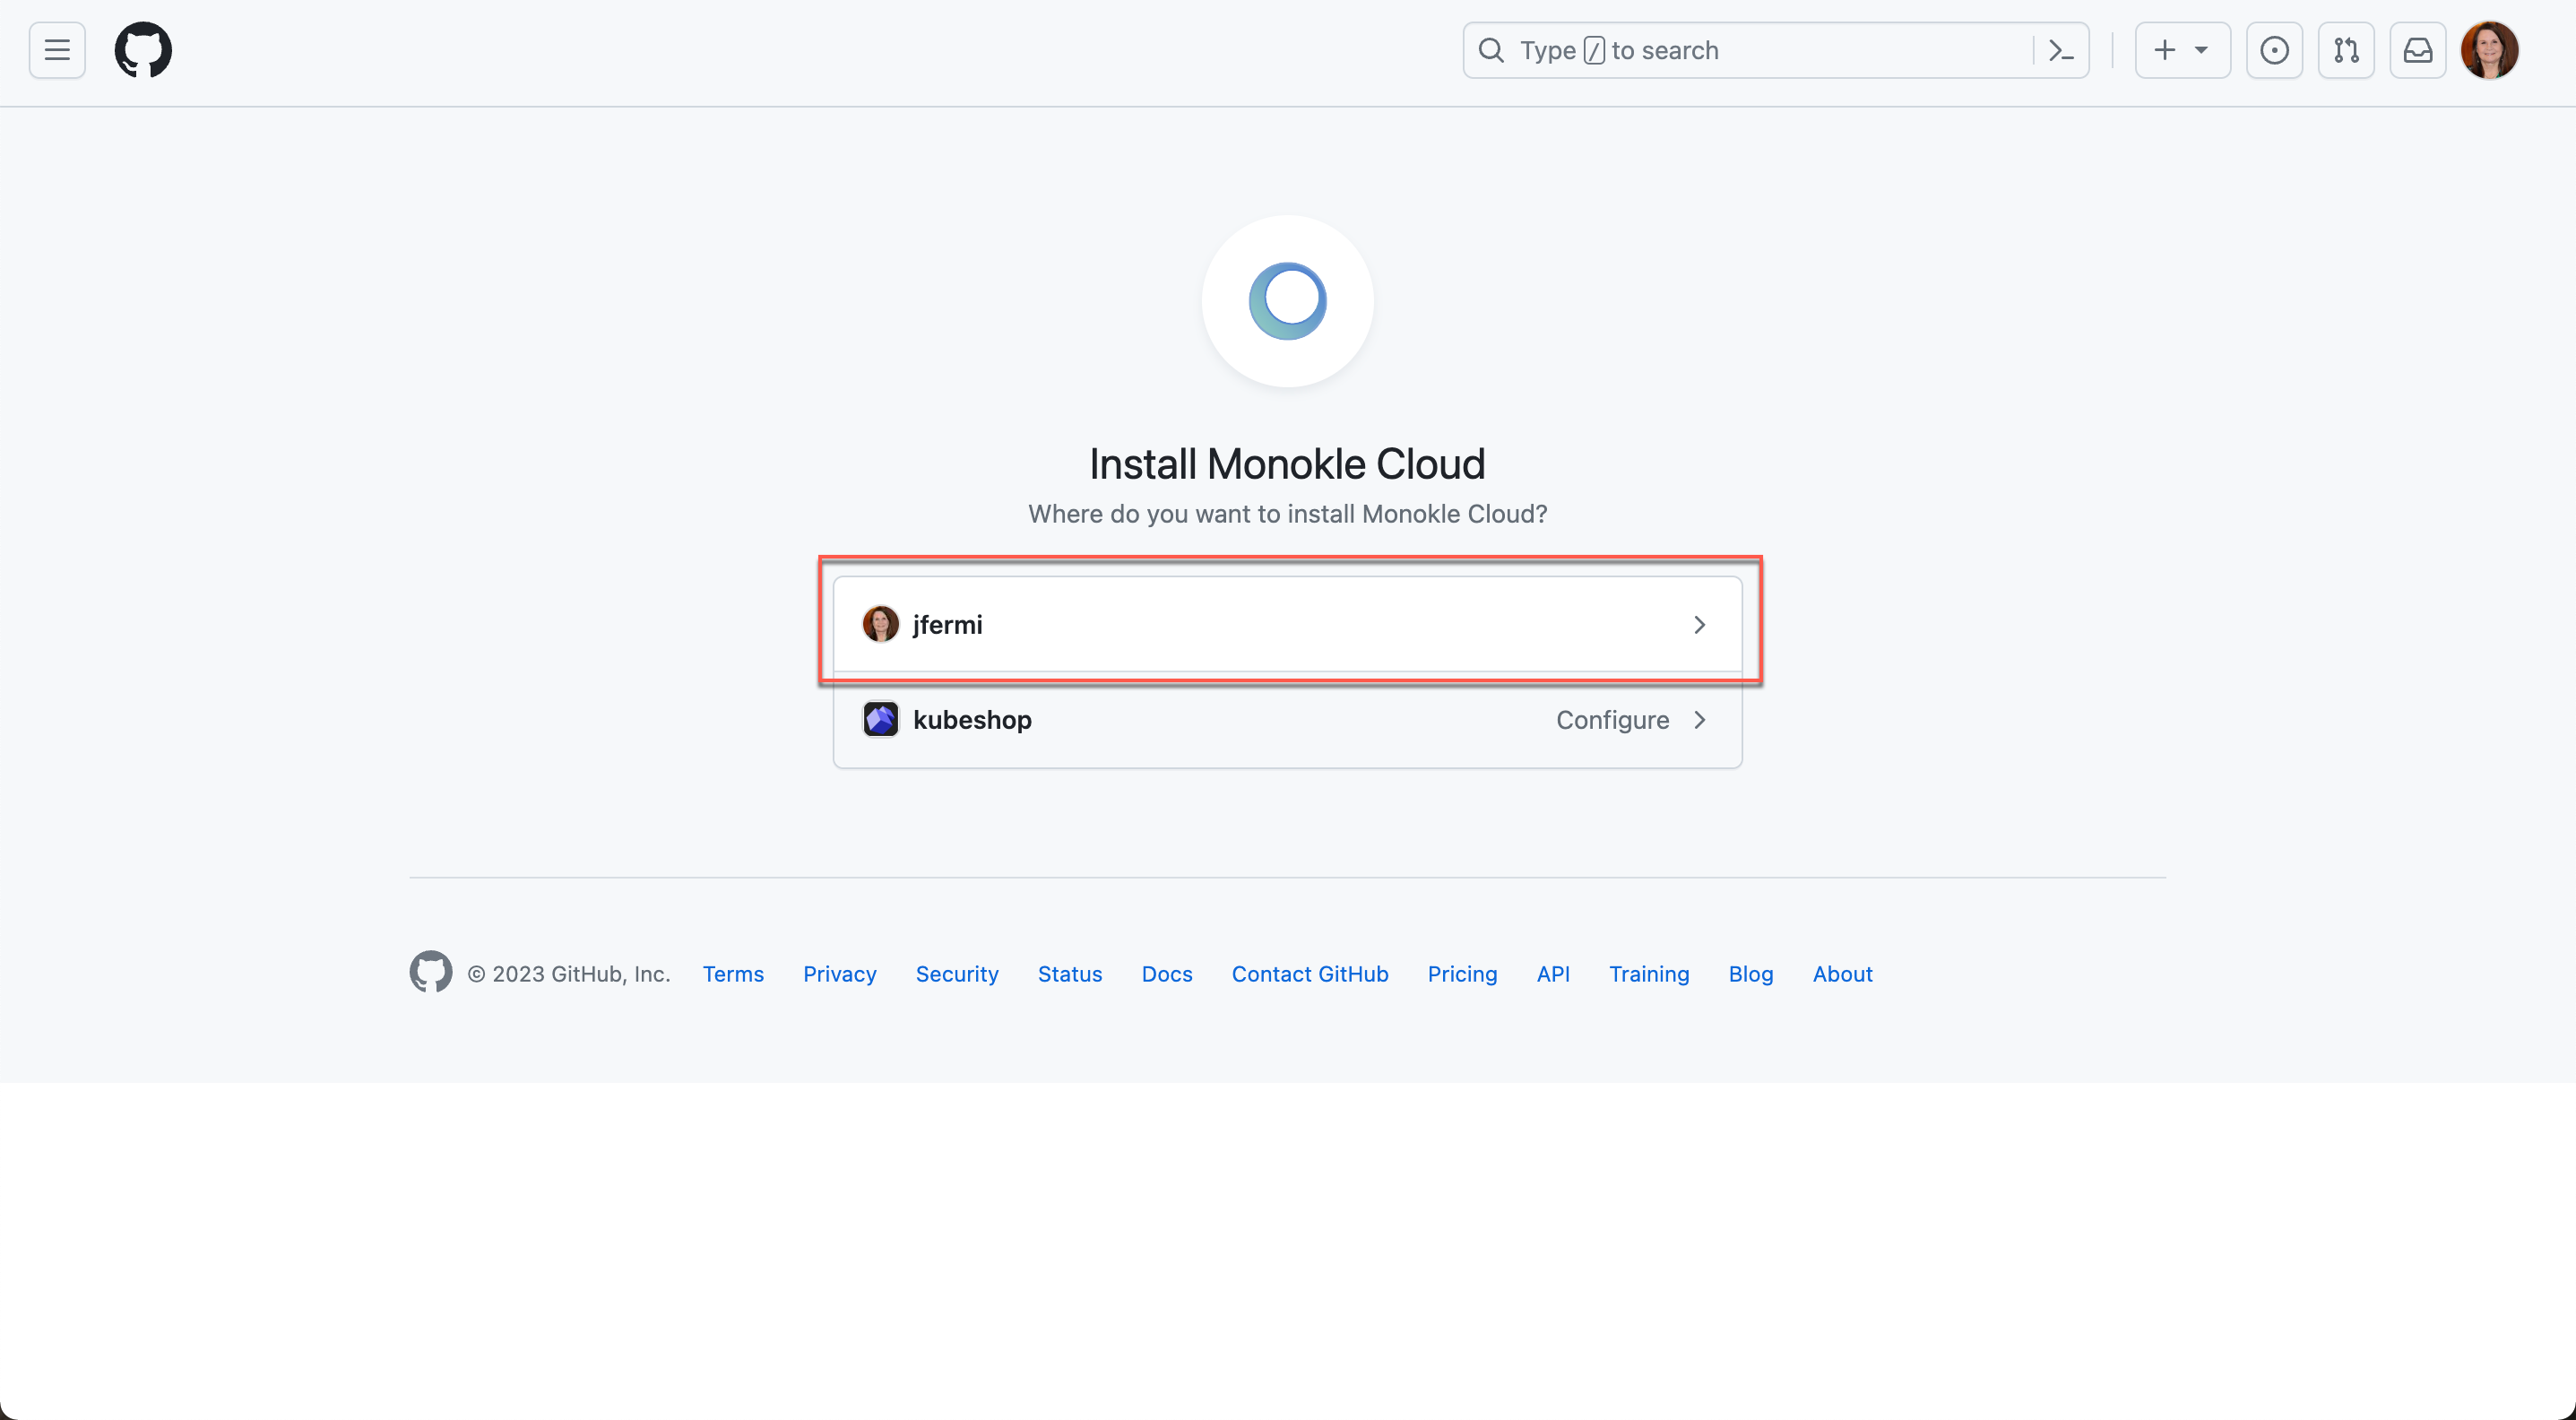Open the API footer link
This screenshot has height=1420, width=2576.
pos(1552,974)
